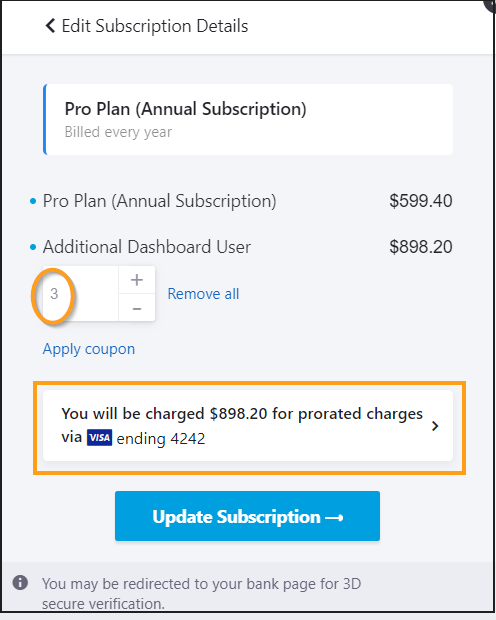Open the Apply coupon link
The height and width of the screenshot is (620, 496).
[x=89, y=349]
